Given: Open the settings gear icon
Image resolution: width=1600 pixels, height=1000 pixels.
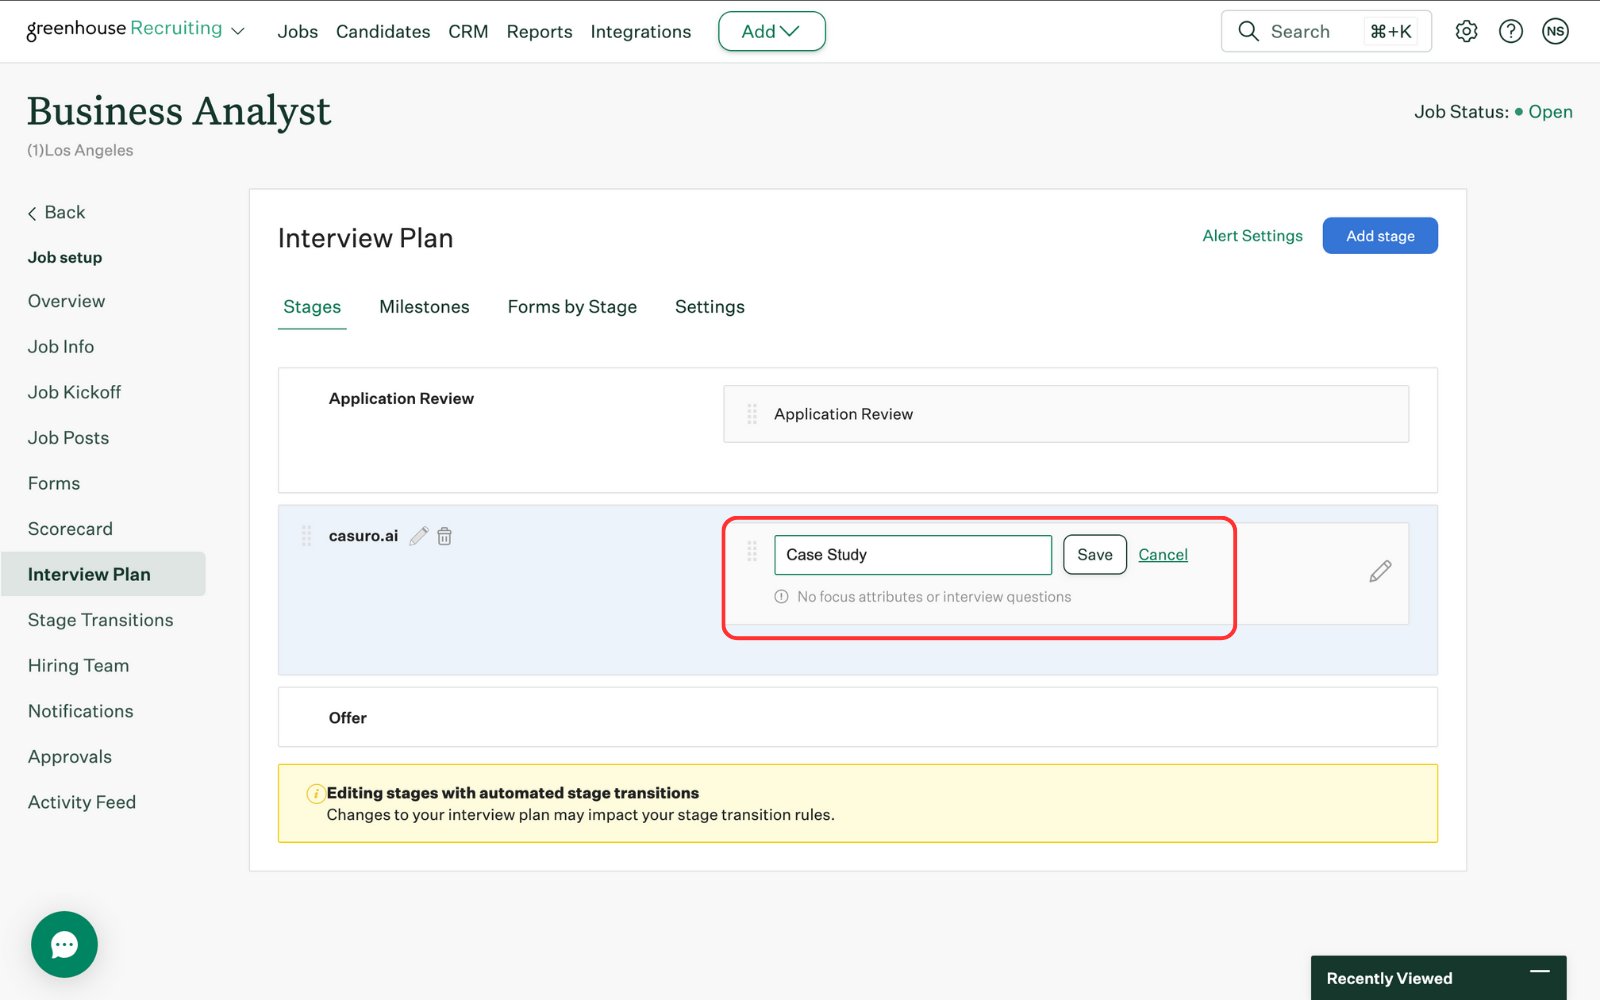Looking at the screenshot, I should tap(1466, 31).
